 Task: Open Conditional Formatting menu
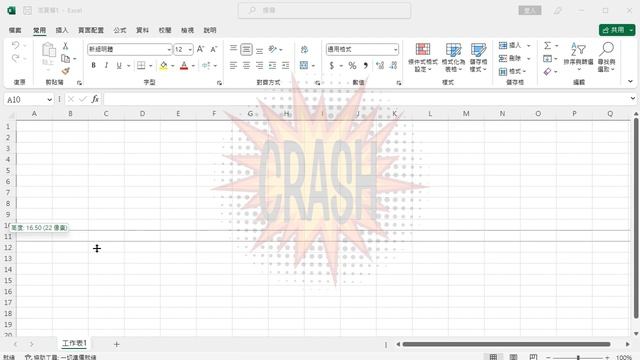pyautogui.click(x=423, y=57)
